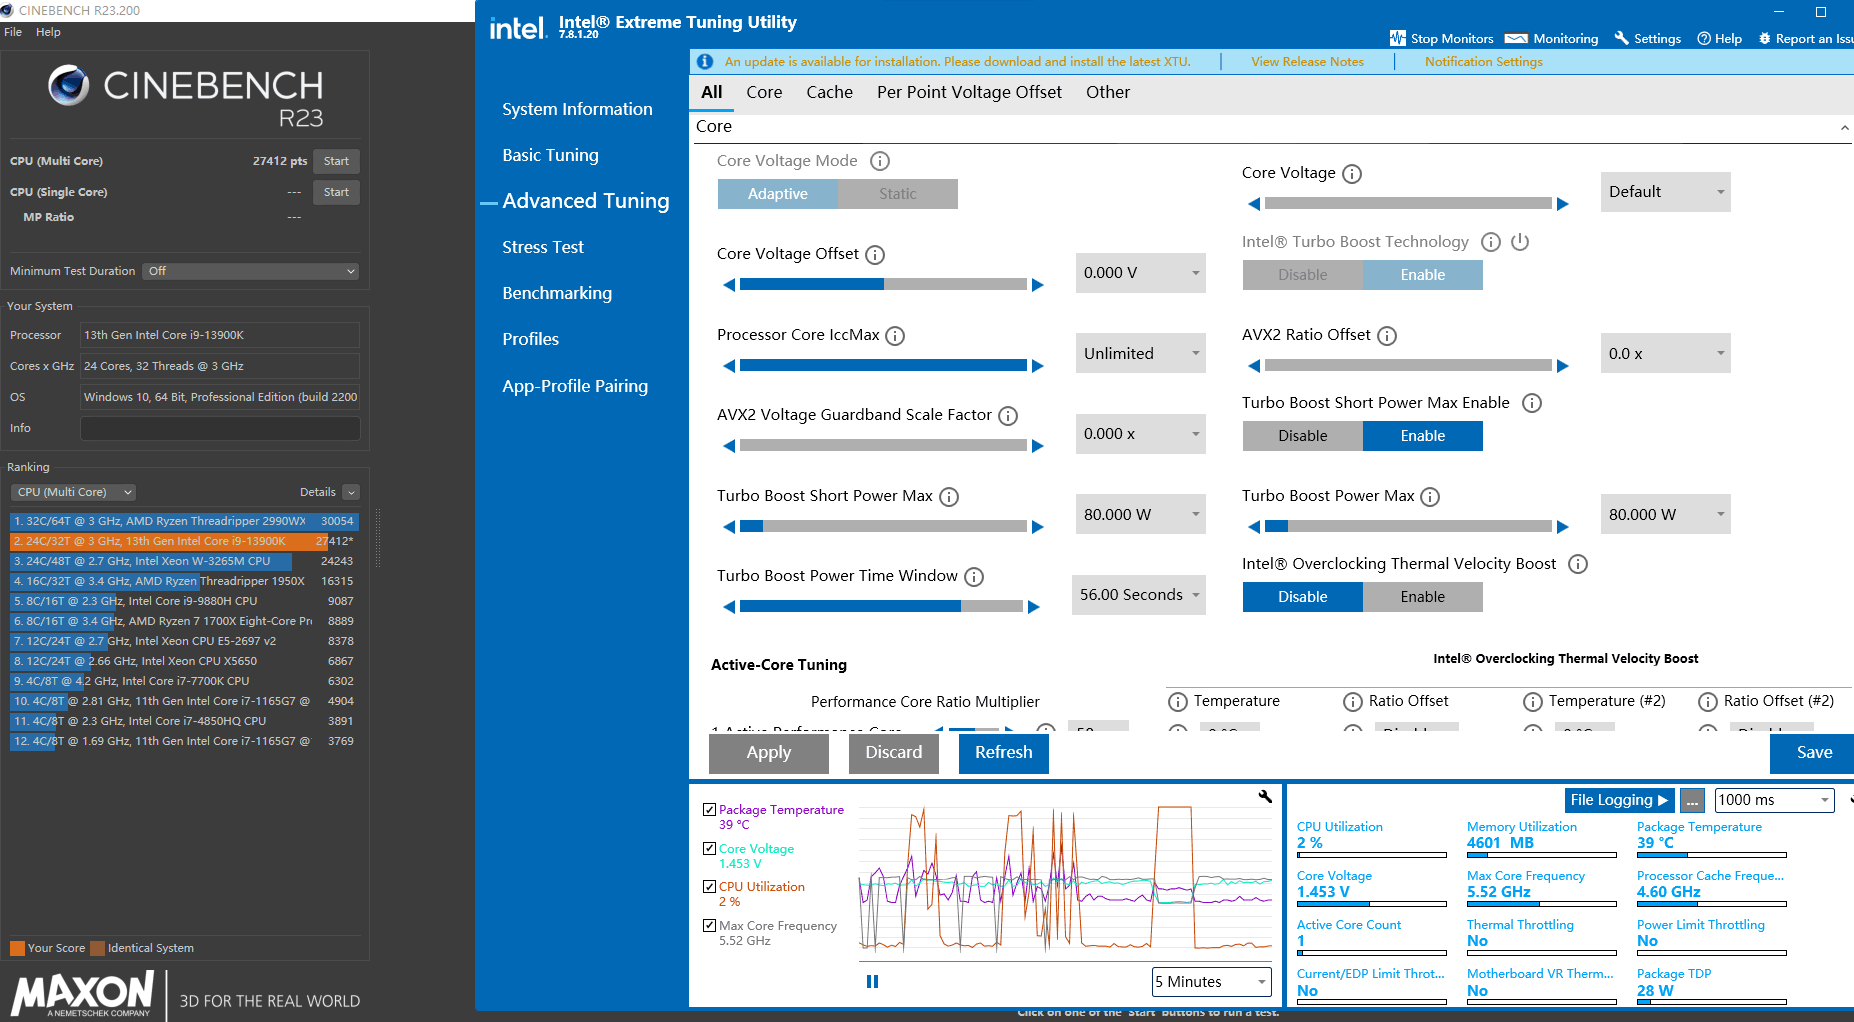Uncheck Max Core Frequency graph checkbox
This screenshot has height=1022, width=1854.
tap(709, 926)
